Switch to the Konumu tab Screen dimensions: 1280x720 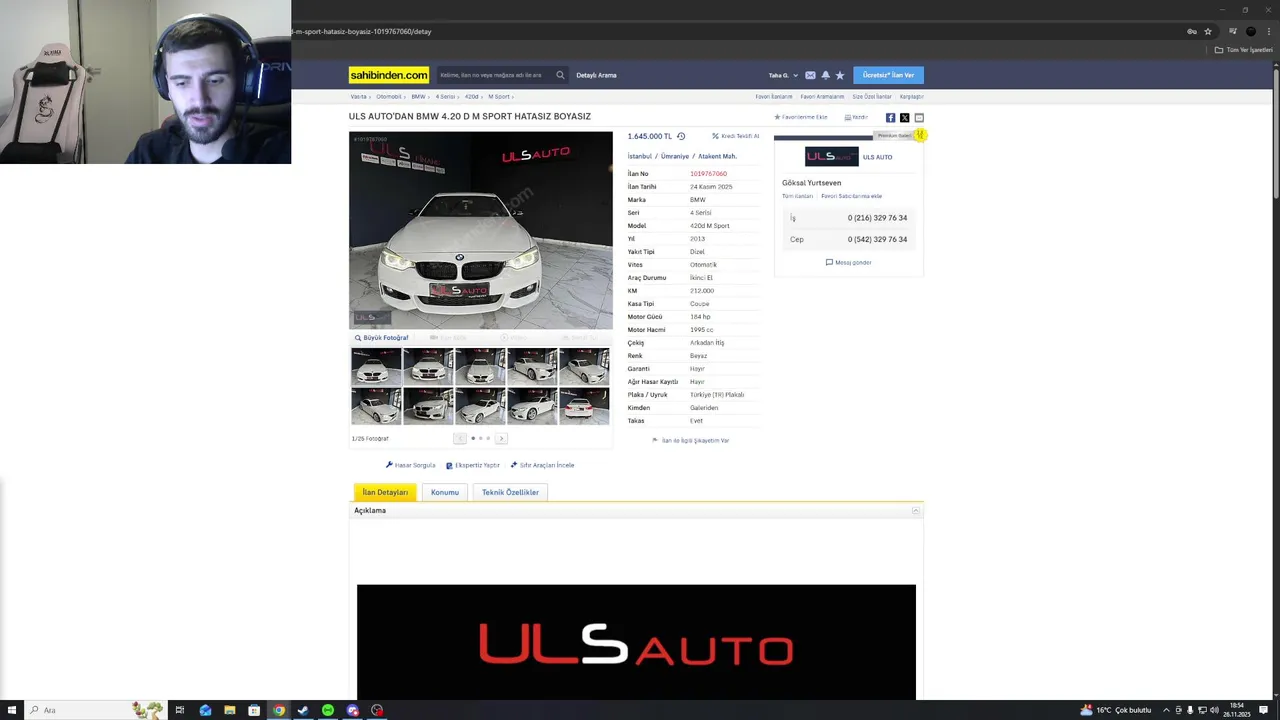pyautogui.click(x=445, y=492)
